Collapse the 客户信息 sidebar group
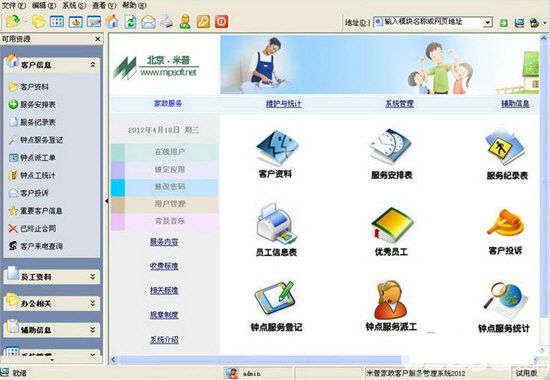 coord(93,65)
